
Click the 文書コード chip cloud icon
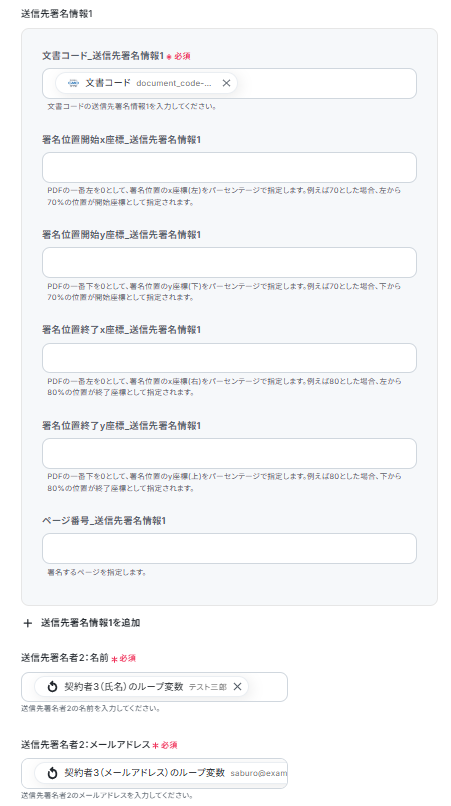click(x=73, y=83)
